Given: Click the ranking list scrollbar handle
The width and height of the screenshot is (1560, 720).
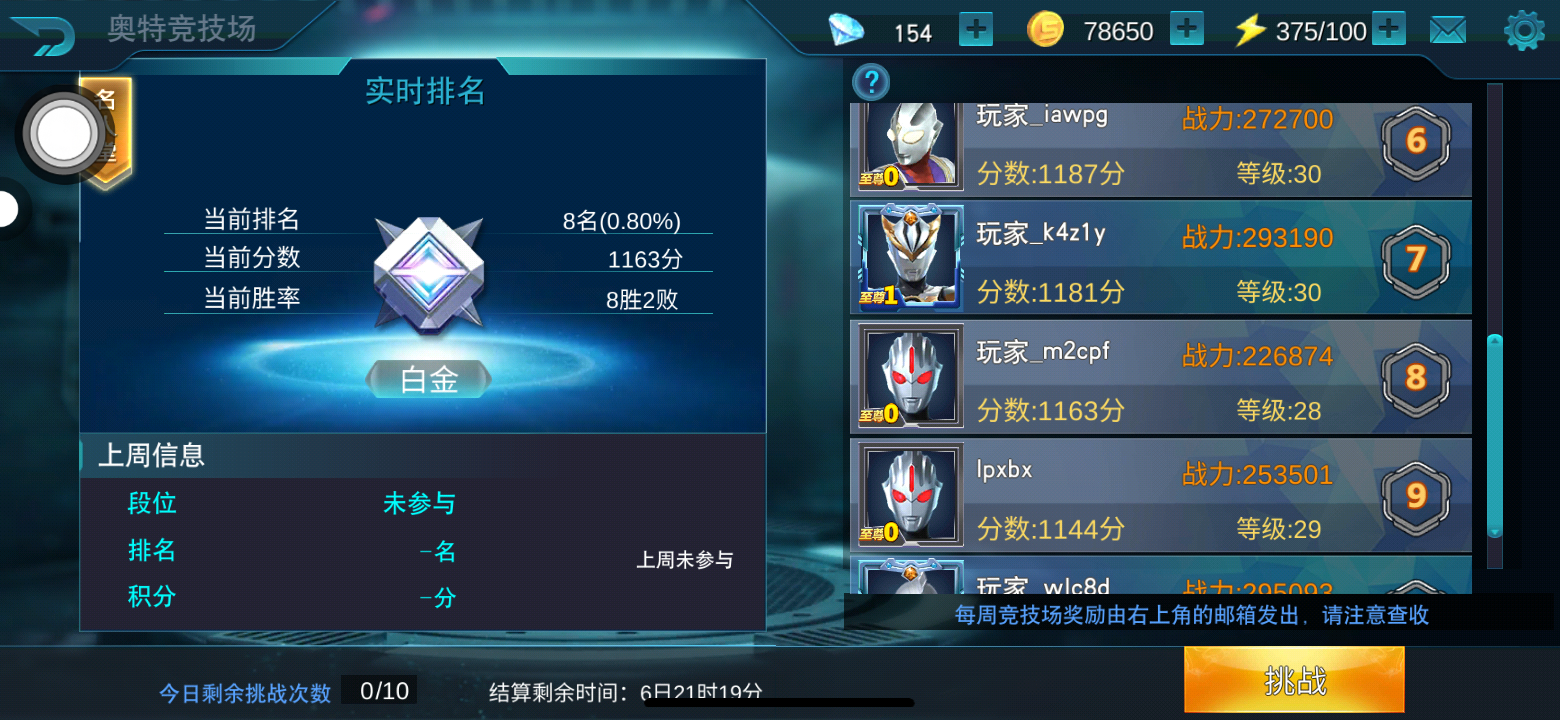Looking at the screenshot, I should tap(1495, 436).
